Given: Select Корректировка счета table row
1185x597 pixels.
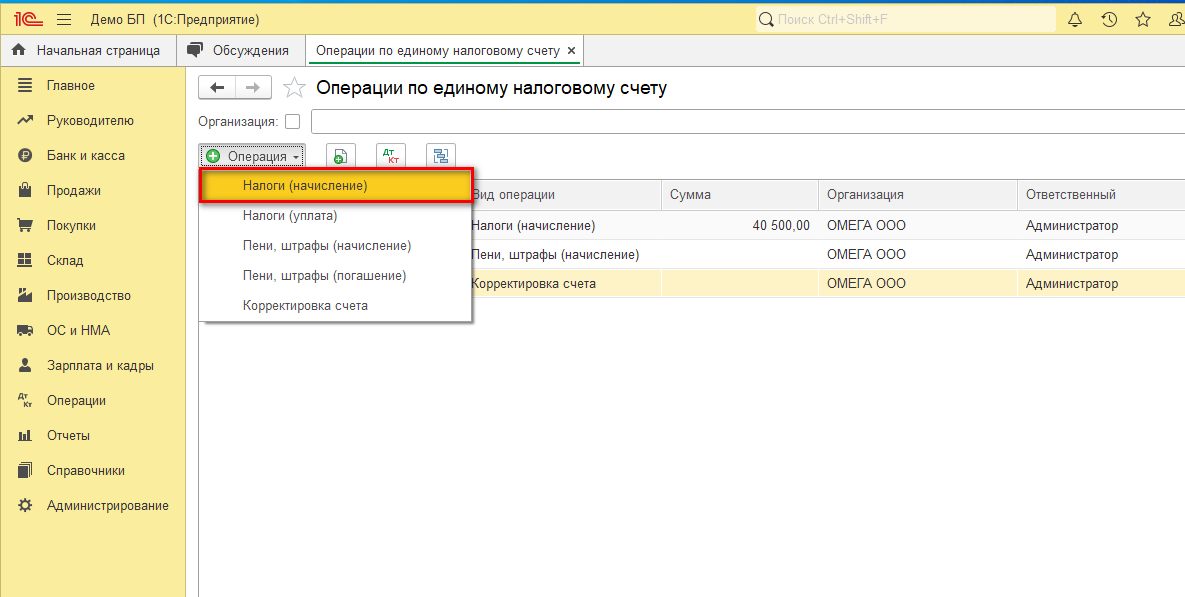Looking at the screenshot, I should pos(828,283).
